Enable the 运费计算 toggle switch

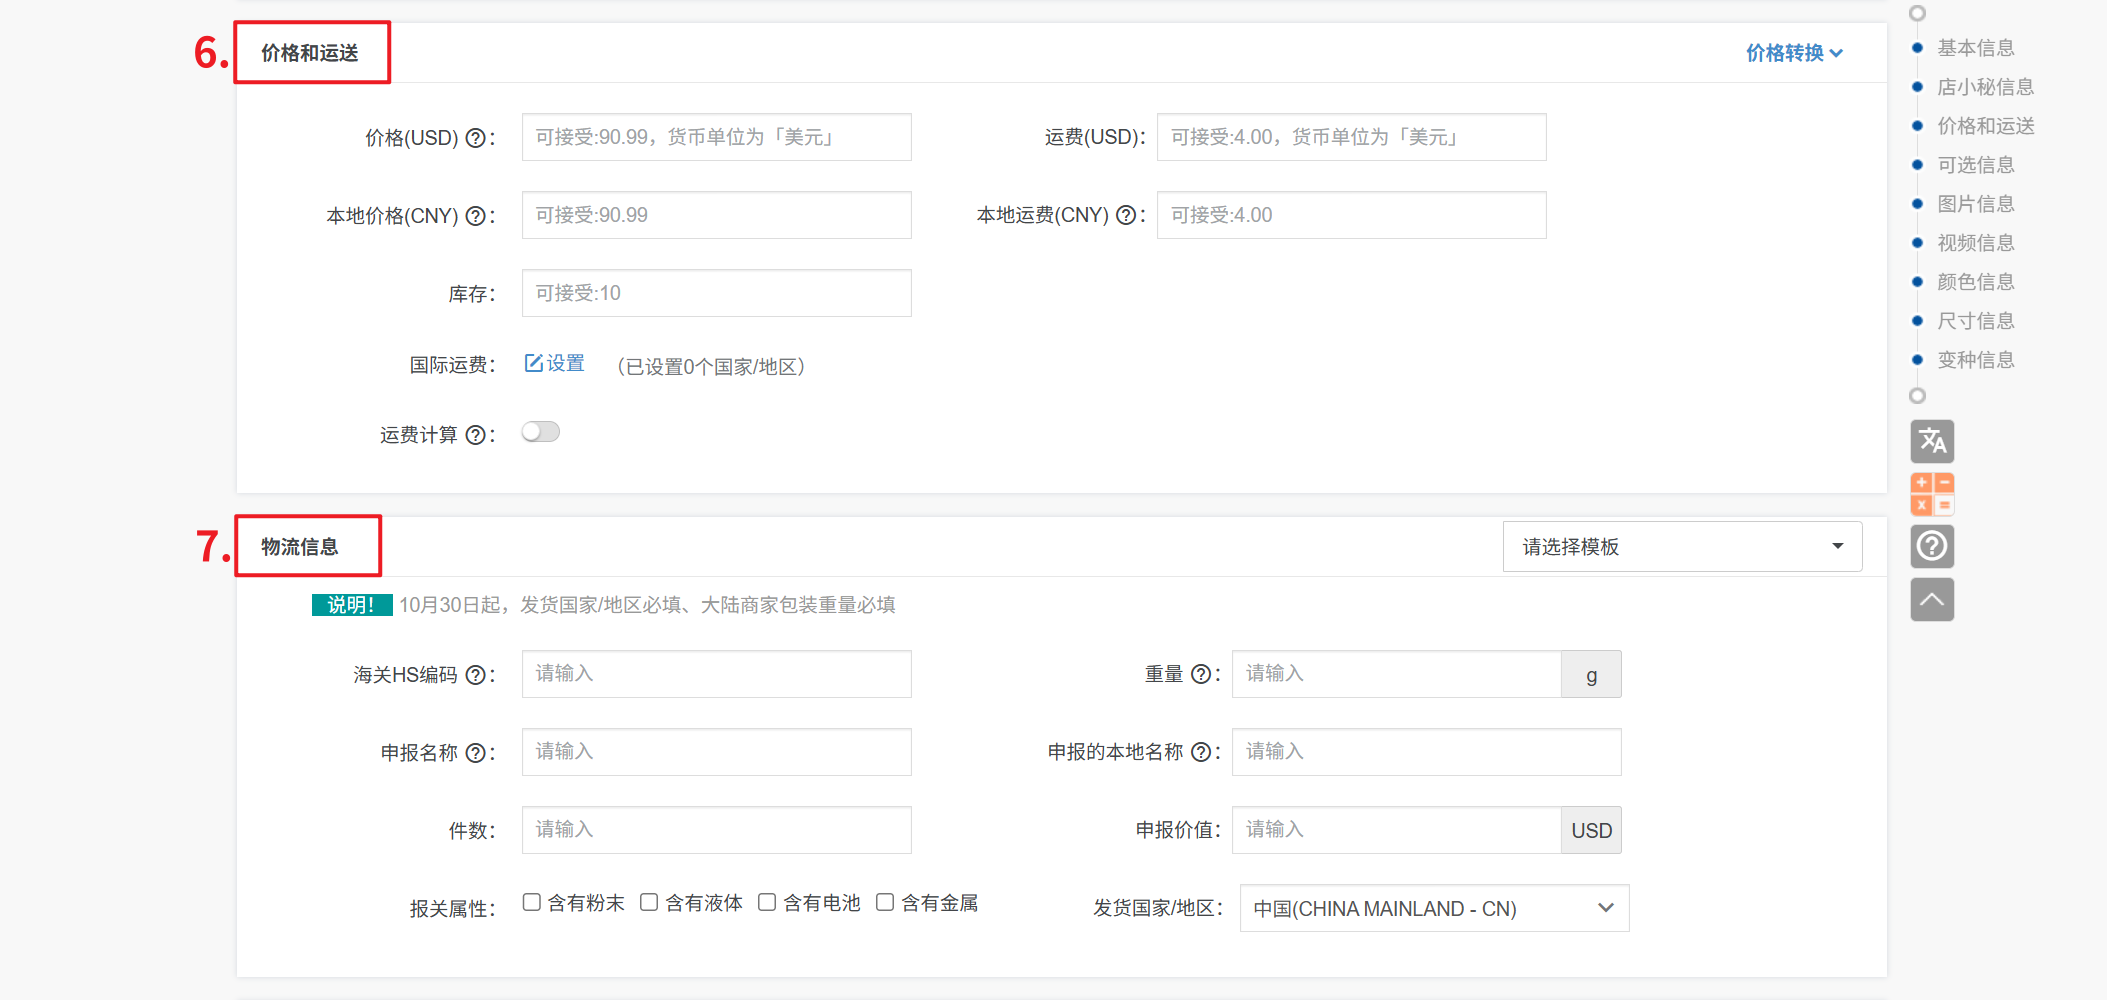point(541,432)
